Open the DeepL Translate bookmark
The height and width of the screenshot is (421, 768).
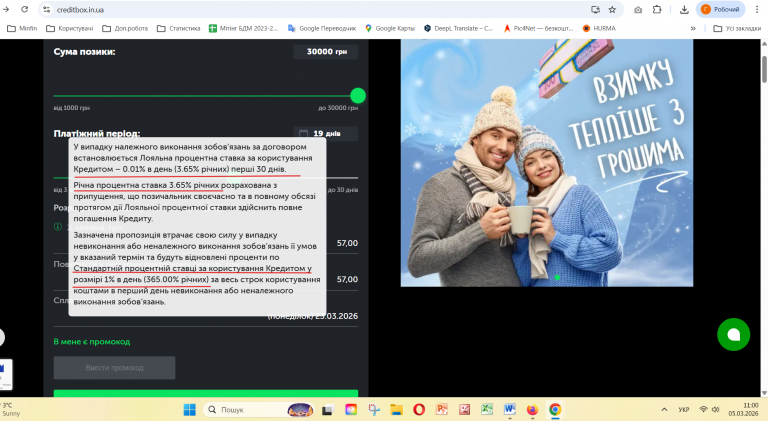[x=458, y=28]
